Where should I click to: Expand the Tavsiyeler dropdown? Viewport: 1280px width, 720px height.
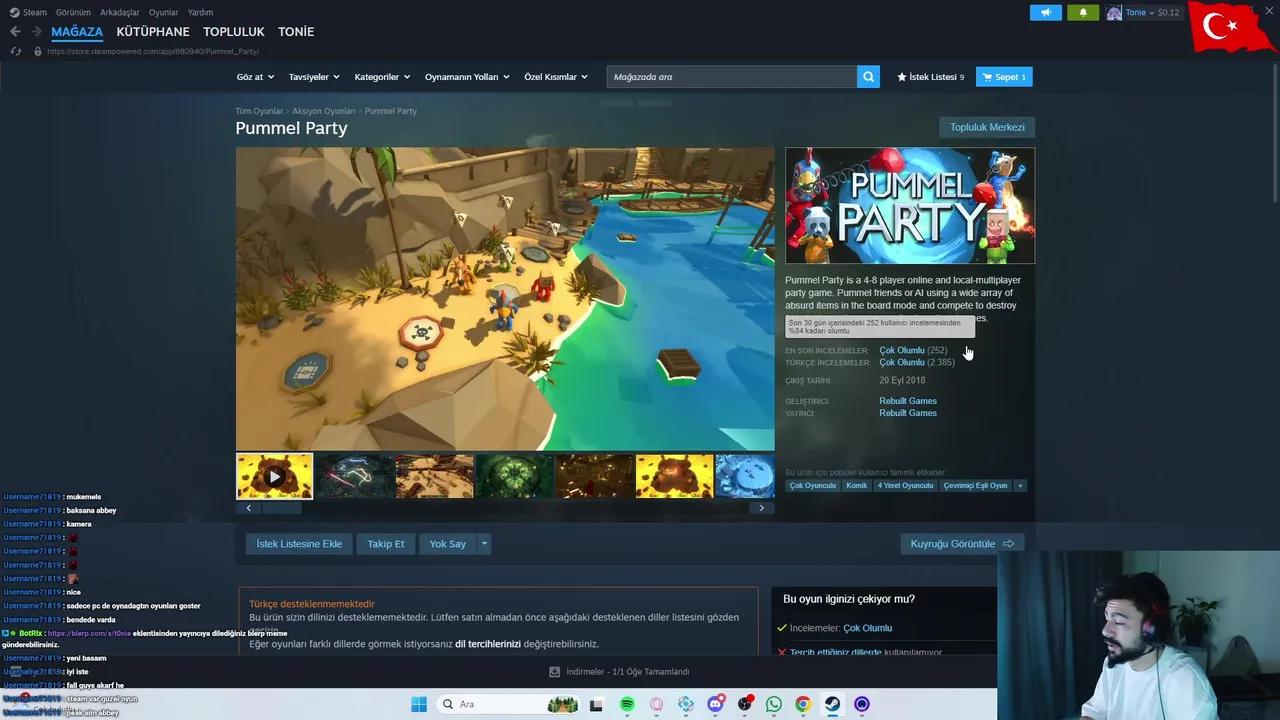pyautogui.click(x=314, y=77)
